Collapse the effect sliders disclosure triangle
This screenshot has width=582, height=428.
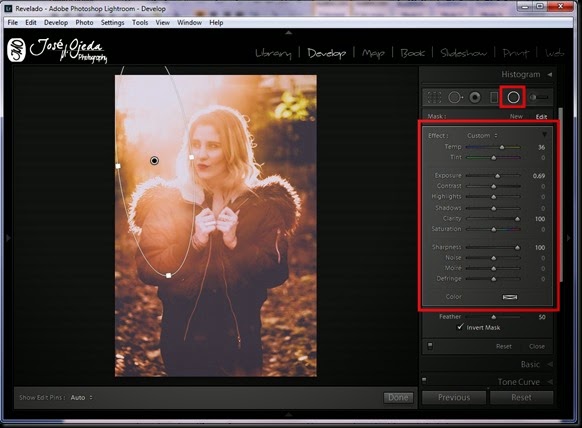pos(544,134)
